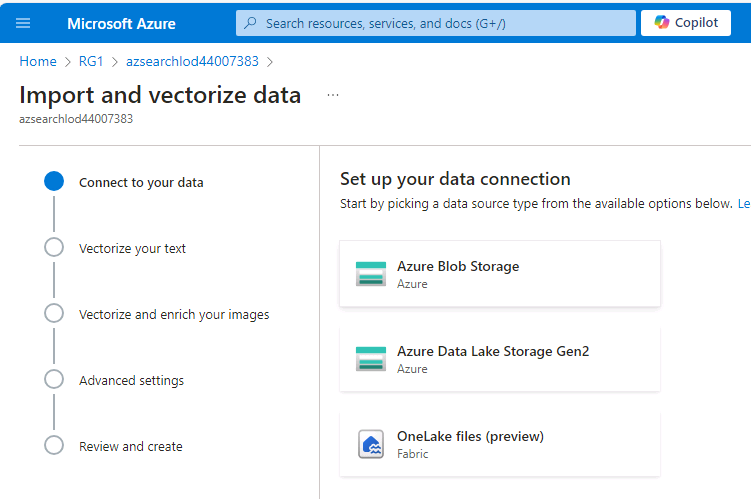751x499 pixels.
Task: Click the azsearchlod44007383 subtitle text
Action: [76, 119]
